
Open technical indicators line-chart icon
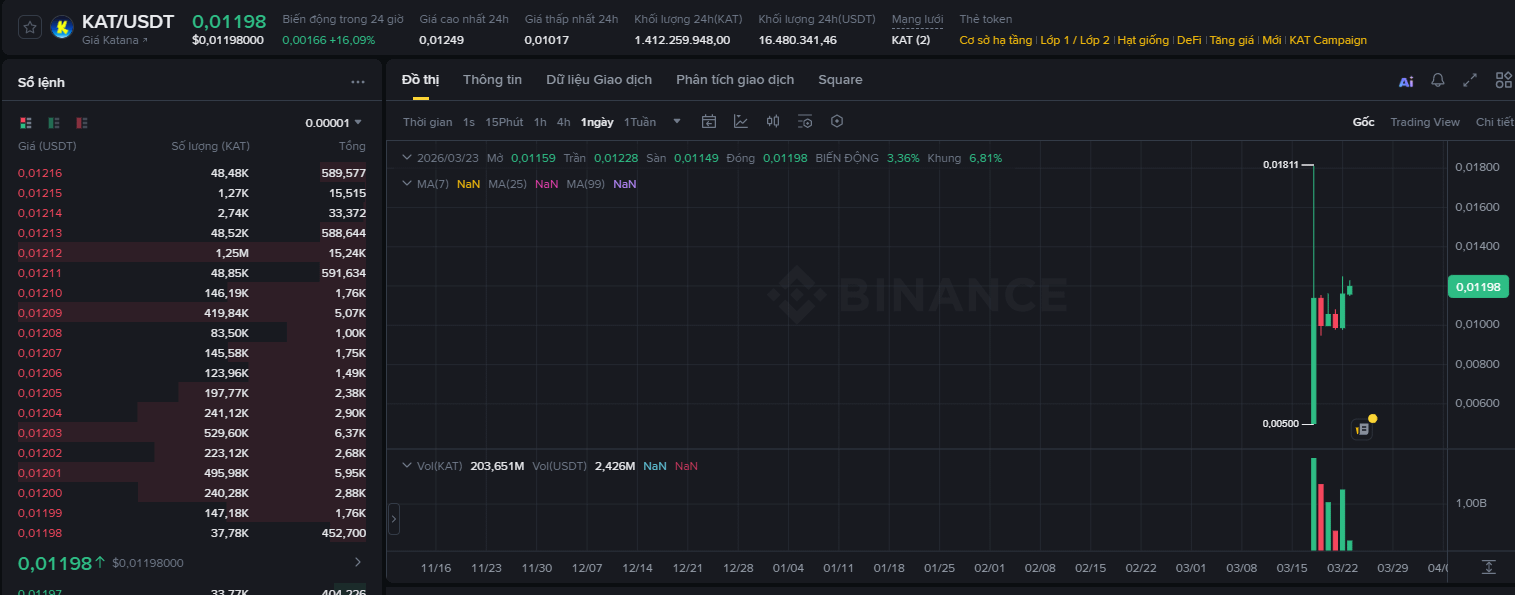point(741,121)
